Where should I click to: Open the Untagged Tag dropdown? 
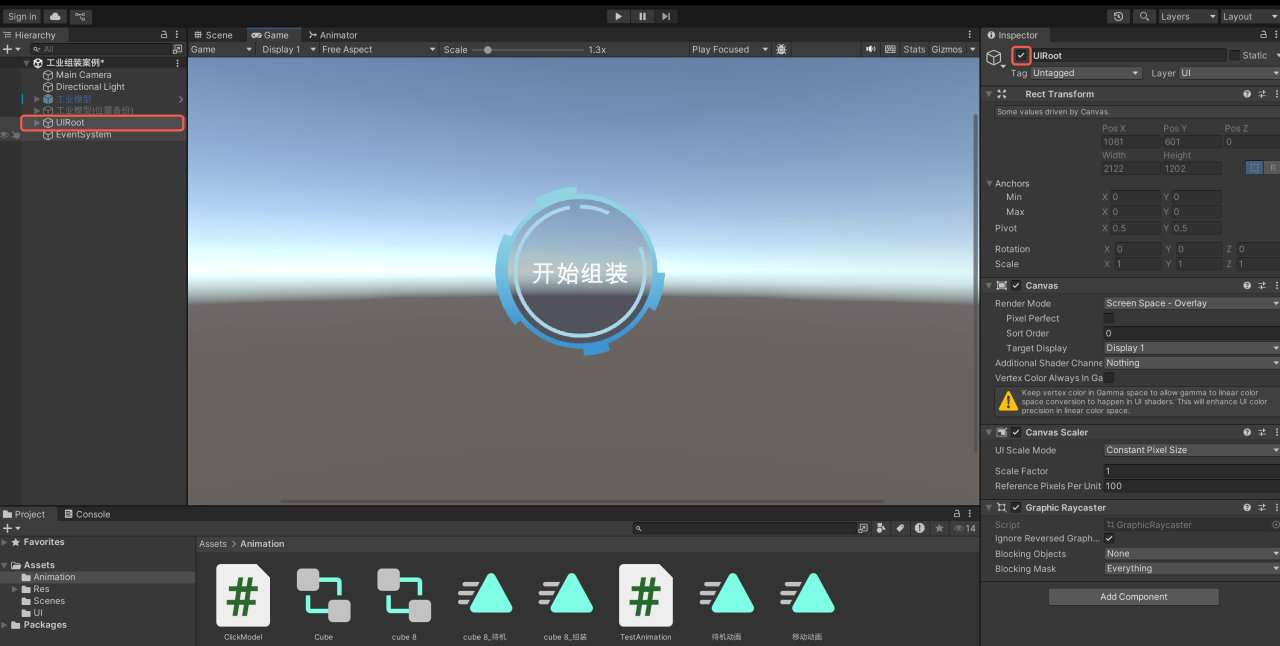(1086, 73)
